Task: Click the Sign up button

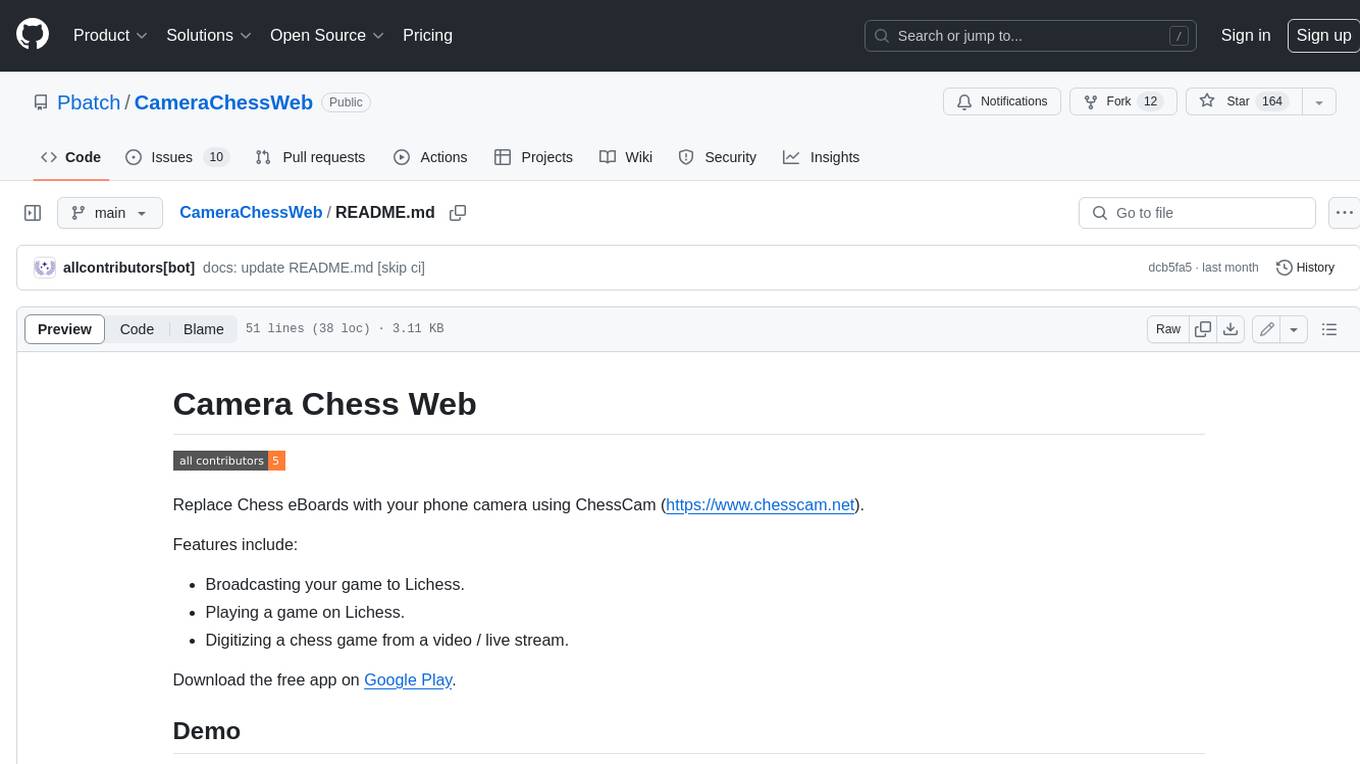Action: point(1323,35)
